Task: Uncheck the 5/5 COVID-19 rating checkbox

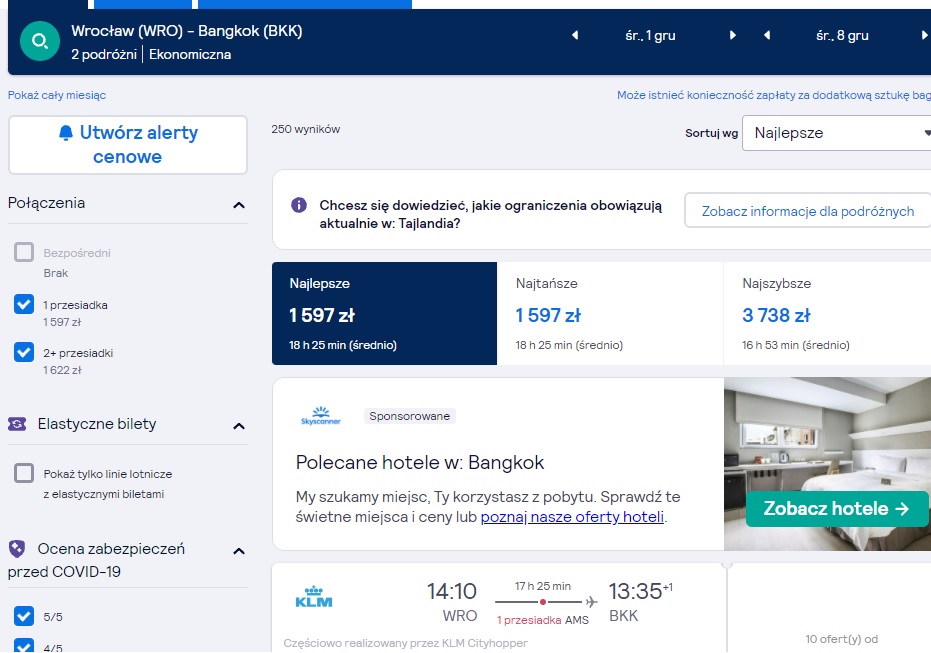Action: (x=24, y=616)
